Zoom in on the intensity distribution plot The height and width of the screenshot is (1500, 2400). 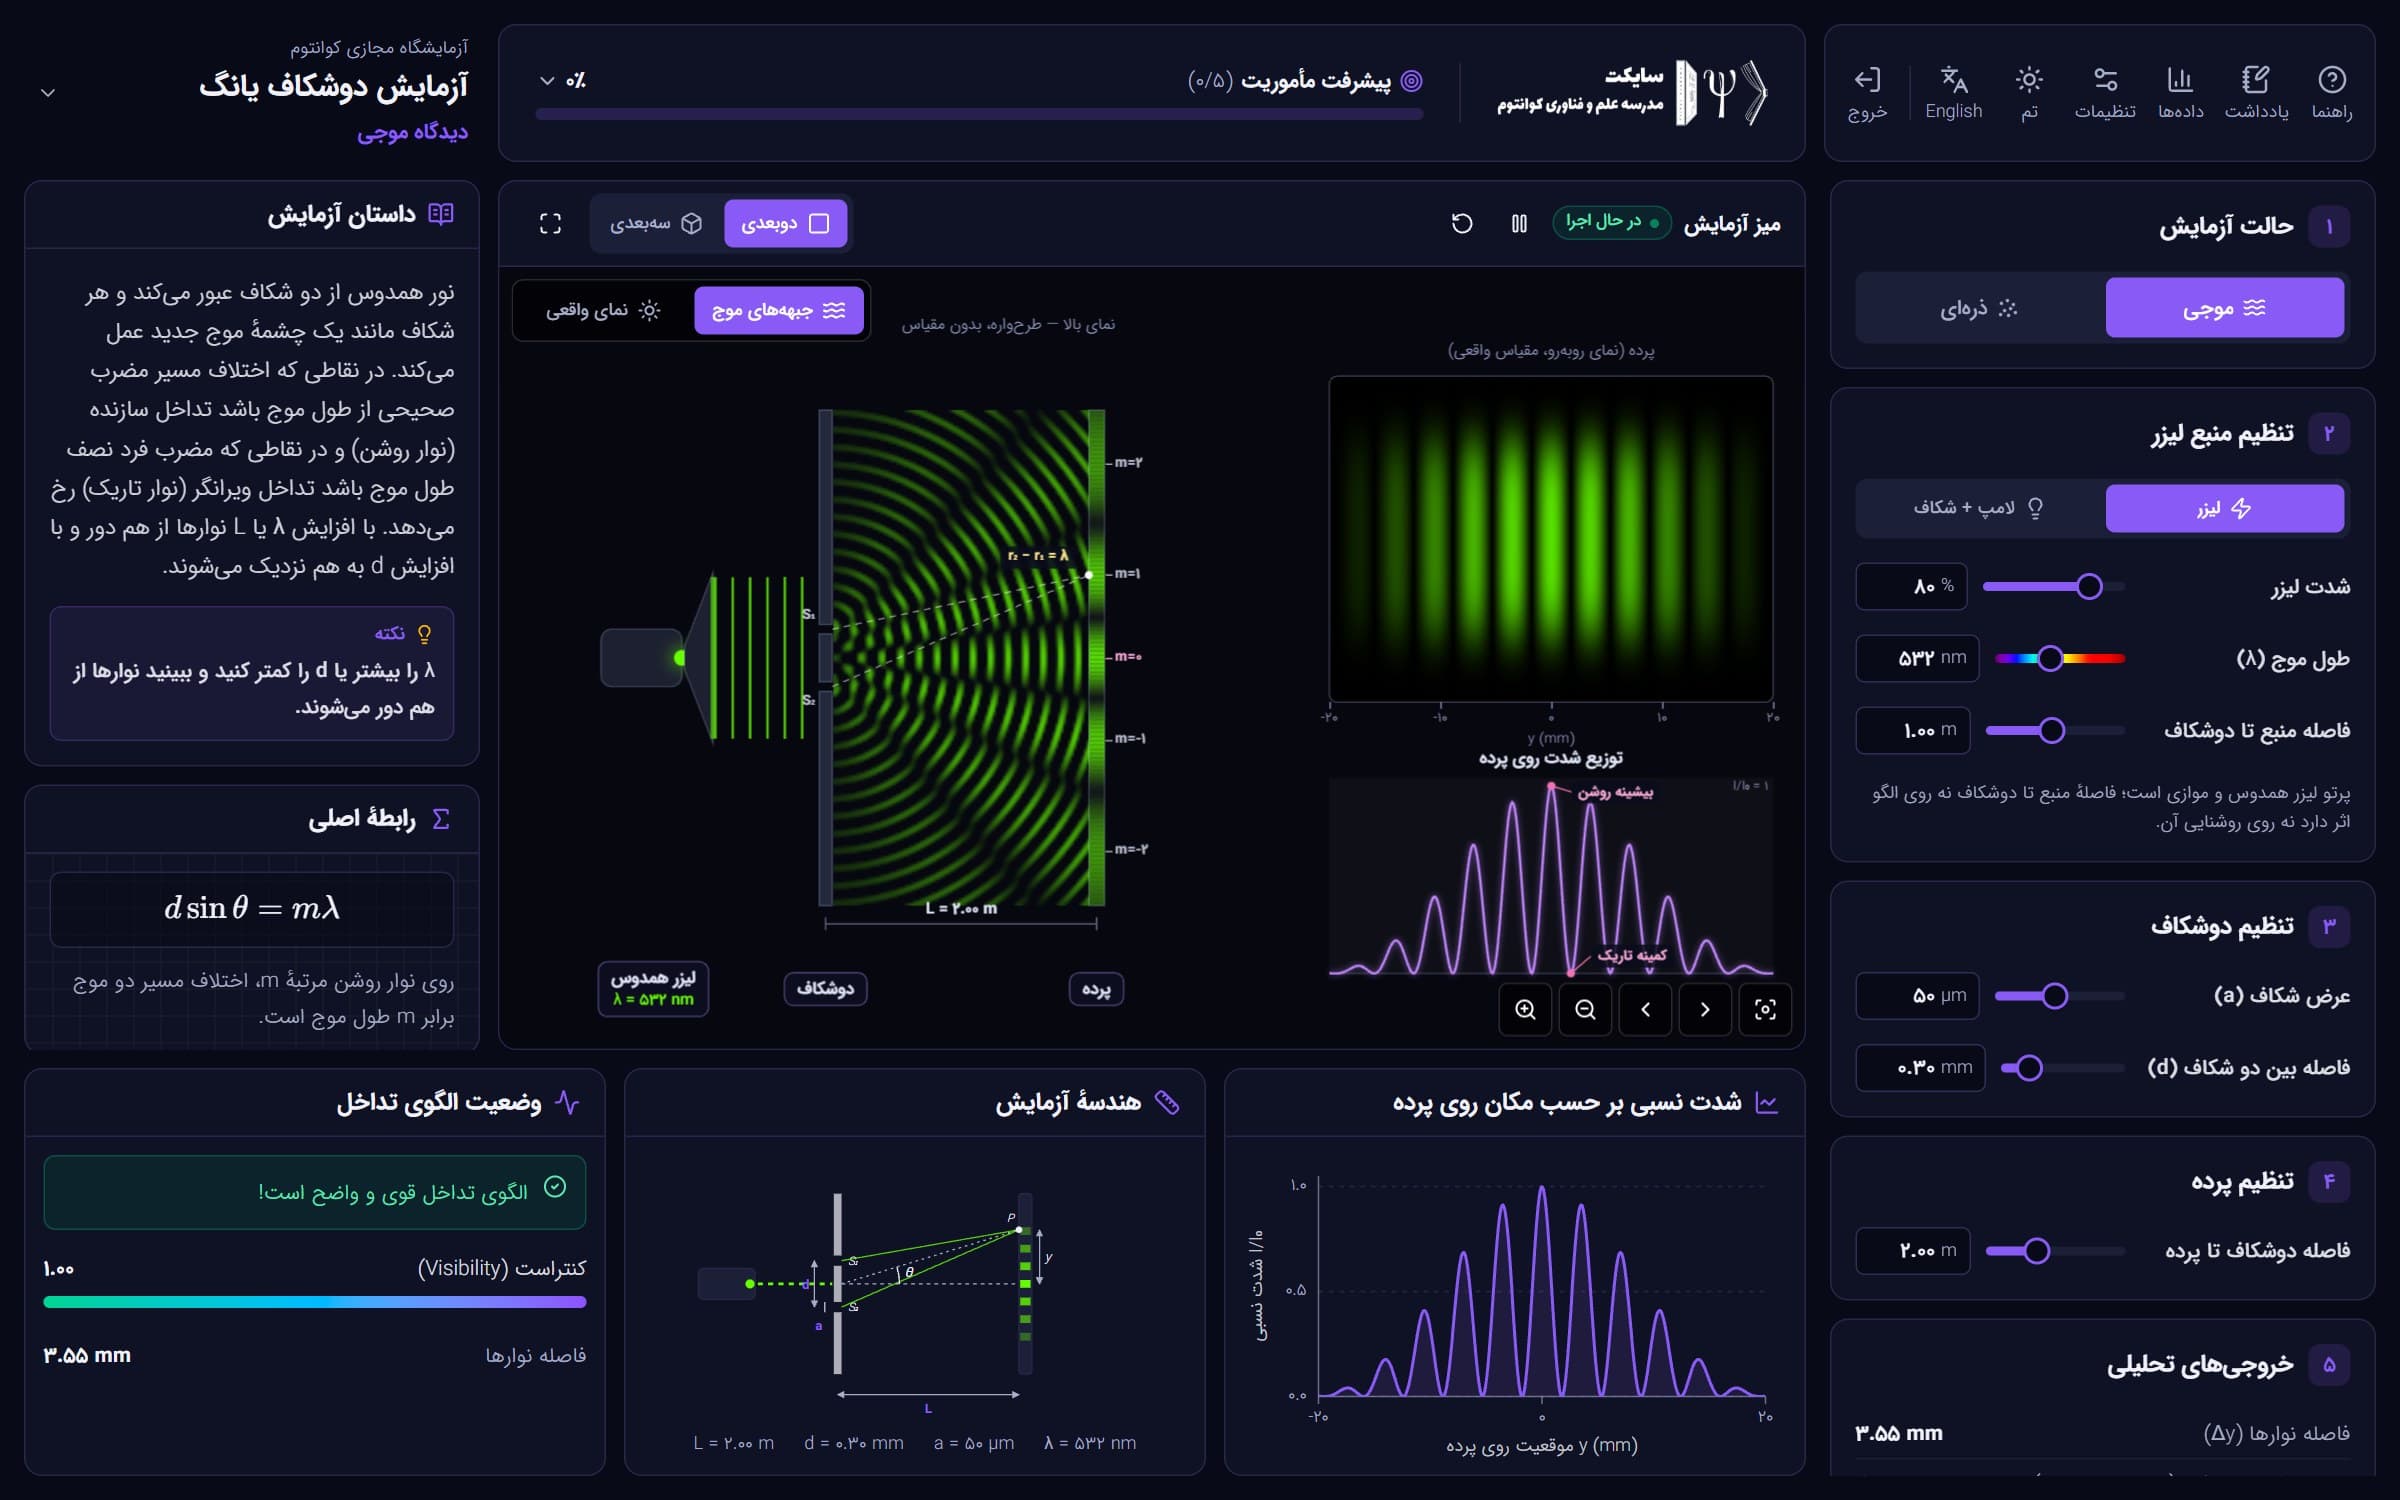pyautogui.click(x=1525, y=1009)
